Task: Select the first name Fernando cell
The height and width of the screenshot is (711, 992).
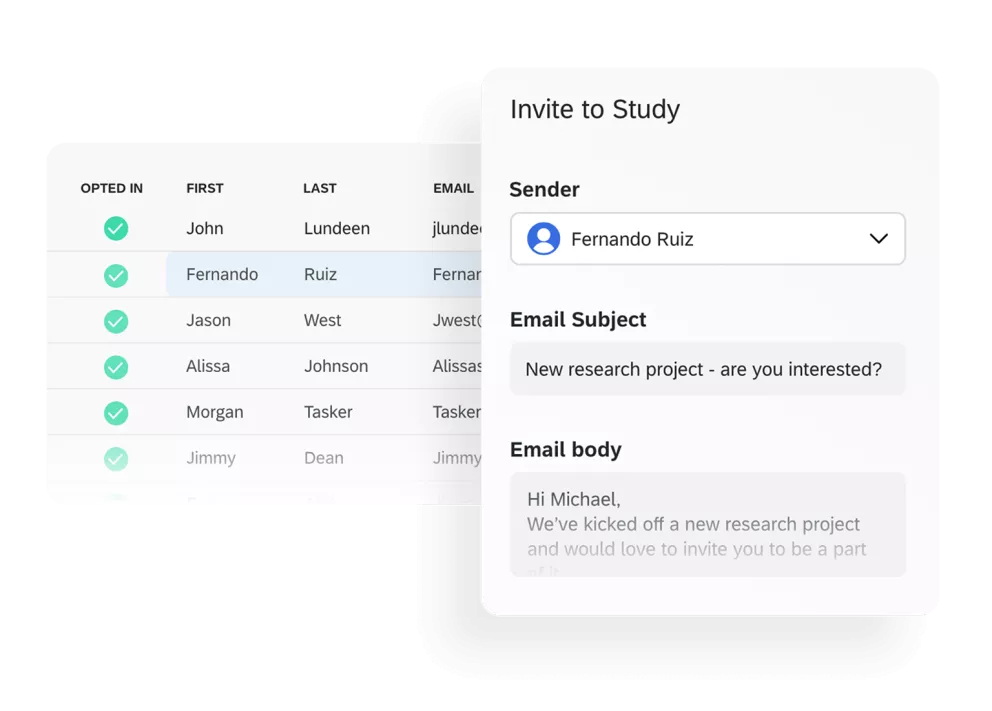Action: [222, 275]
